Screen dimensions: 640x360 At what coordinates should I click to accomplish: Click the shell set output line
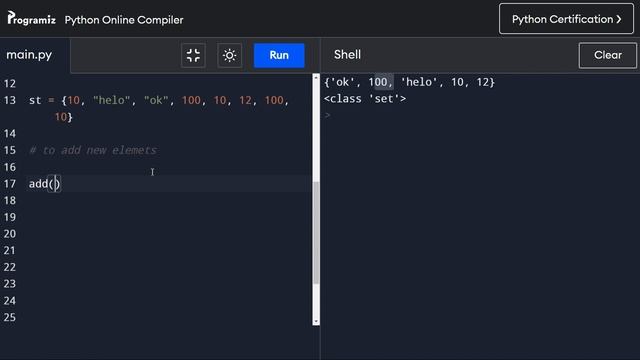409,82
